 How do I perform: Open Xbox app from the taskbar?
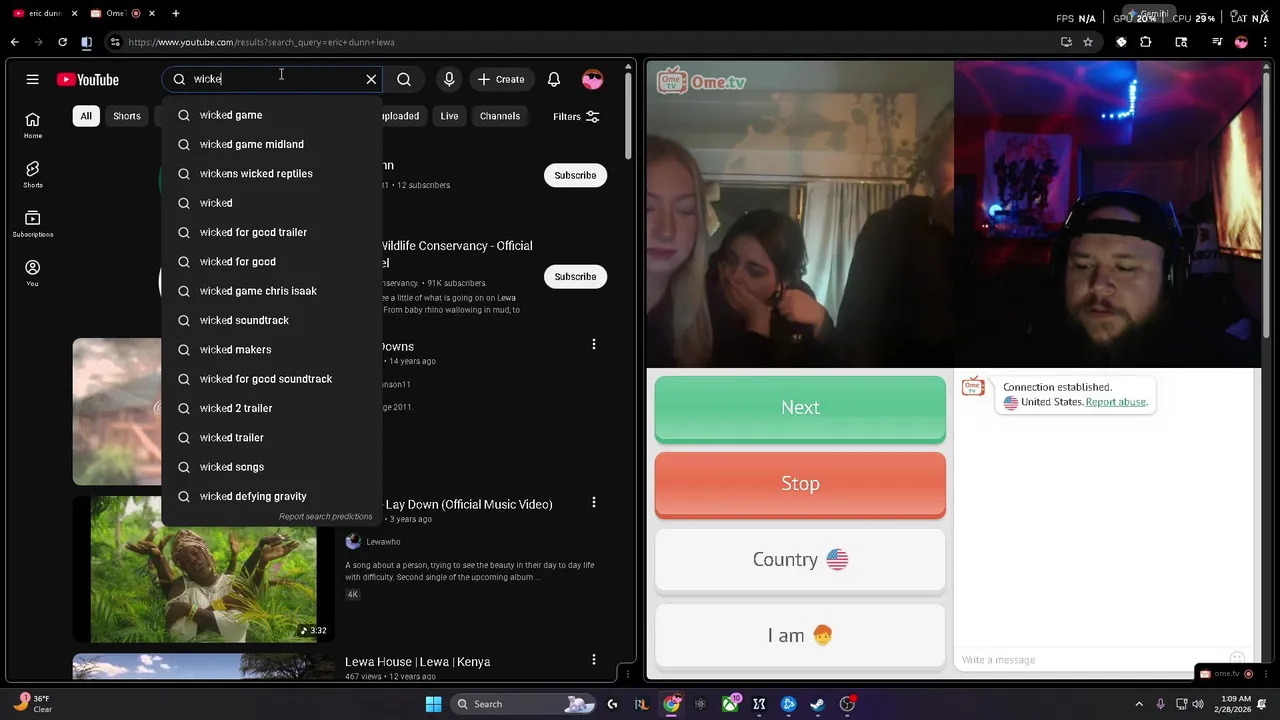[x=730, y=704]
